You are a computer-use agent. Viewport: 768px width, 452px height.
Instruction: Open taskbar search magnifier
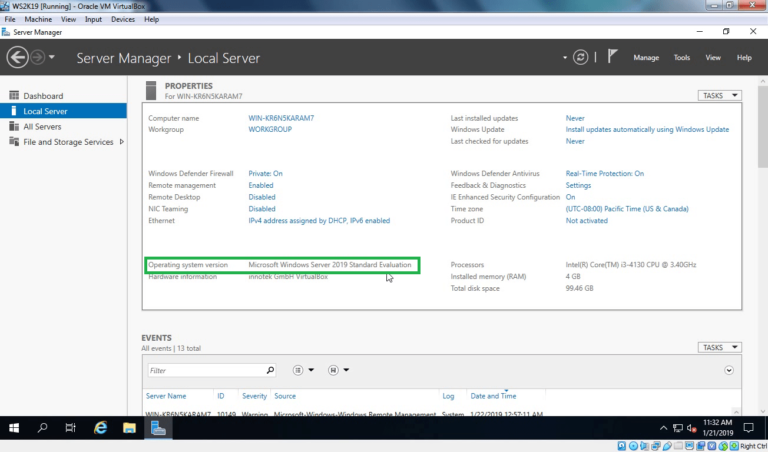(43, 428)
